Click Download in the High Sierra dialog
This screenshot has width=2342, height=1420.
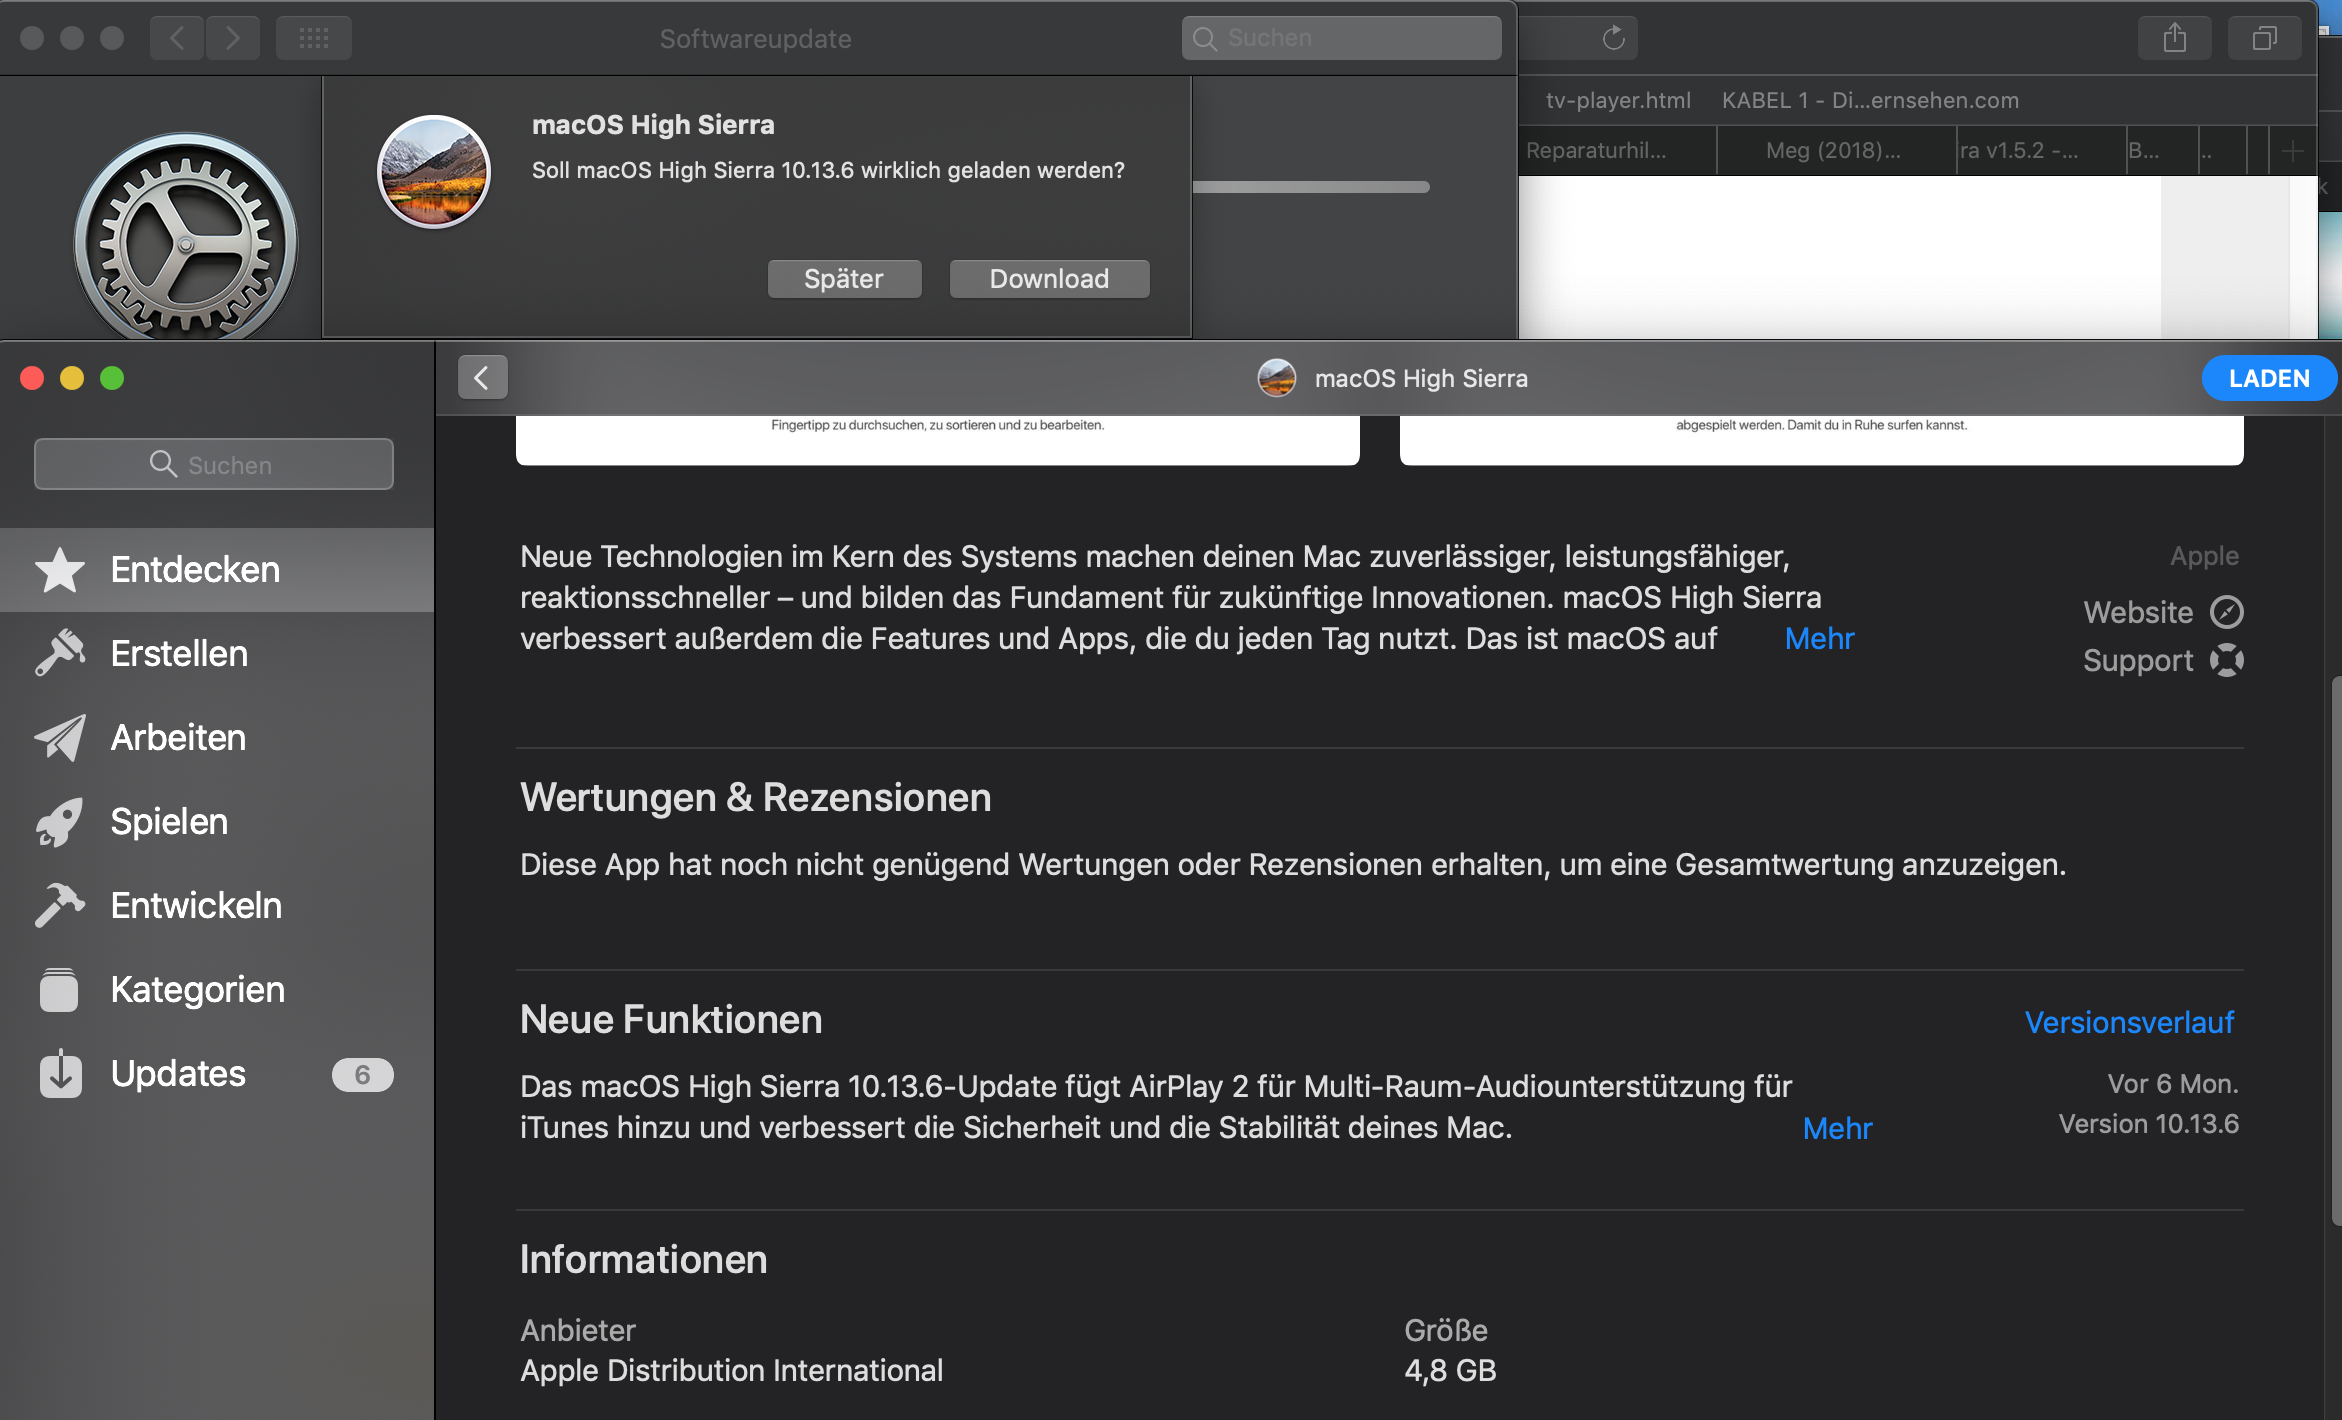point(1049,279)
